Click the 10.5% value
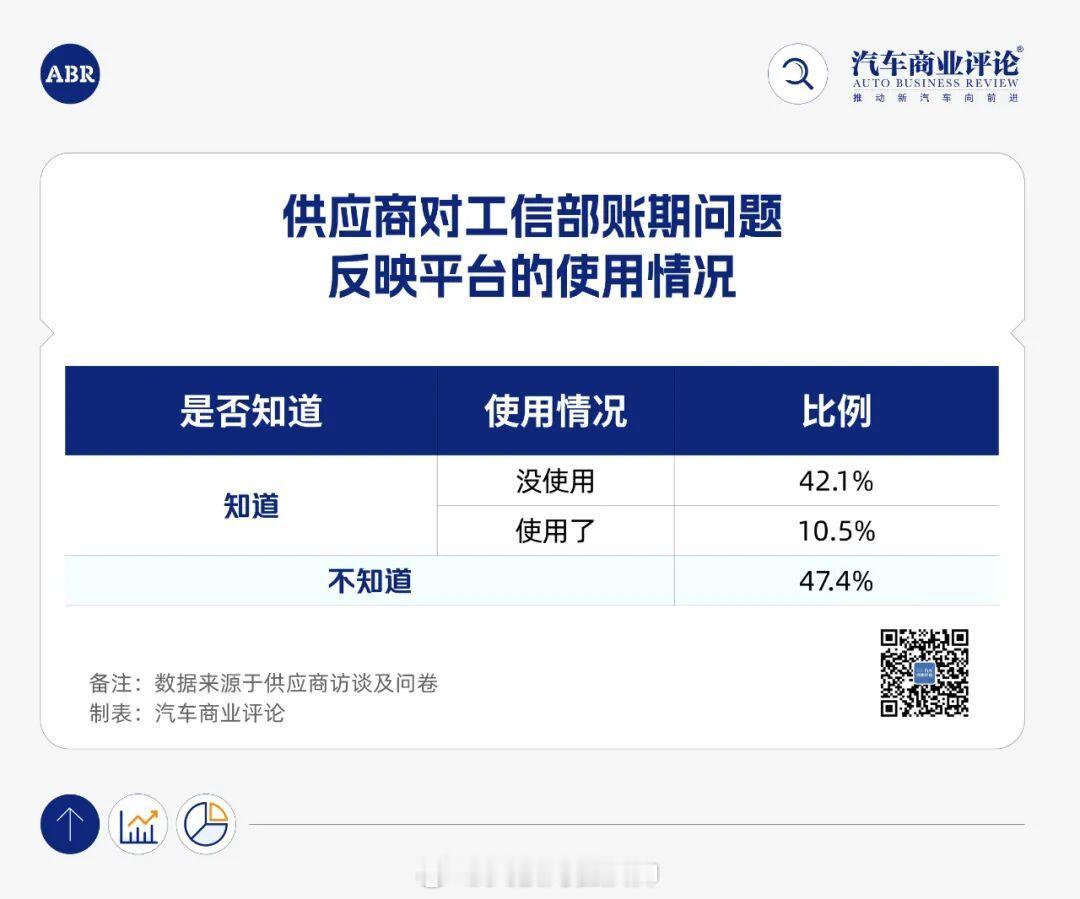Viewport: 1080px width, 899px height. click(x=836, y=531)
